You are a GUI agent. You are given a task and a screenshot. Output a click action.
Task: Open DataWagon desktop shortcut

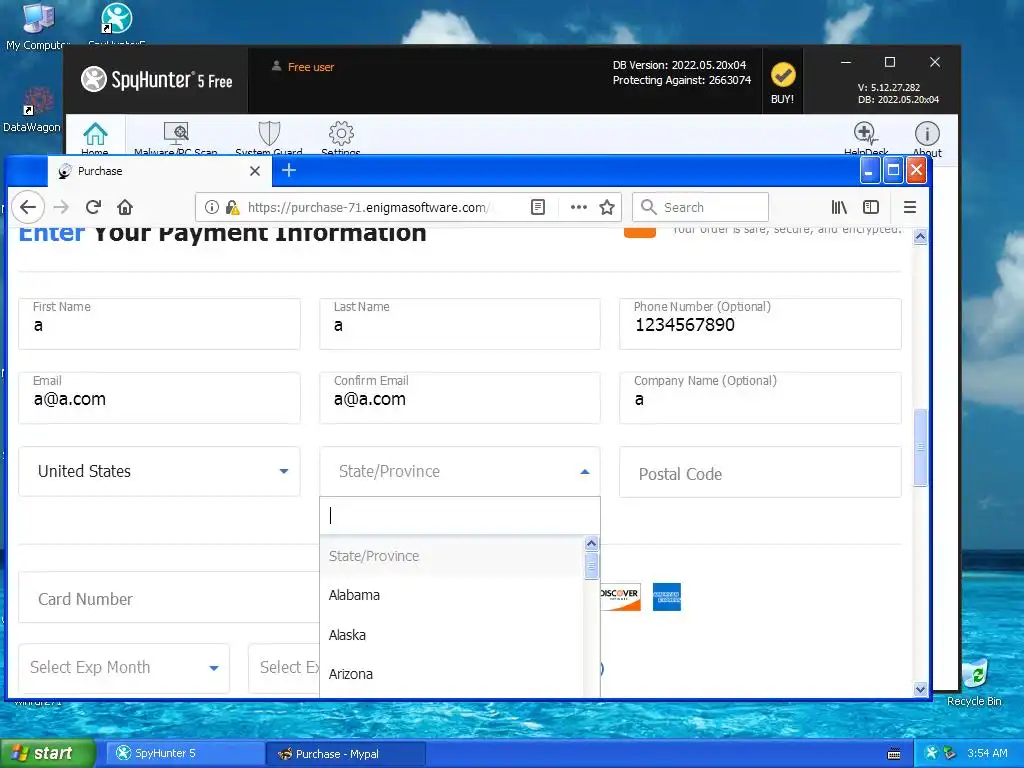click(x=31, y=111)
